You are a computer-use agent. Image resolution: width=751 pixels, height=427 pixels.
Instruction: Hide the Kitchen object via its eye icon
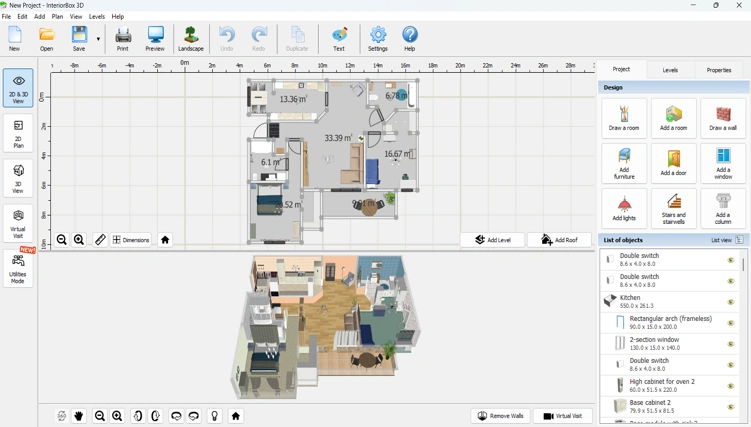(x=731, y=302)
